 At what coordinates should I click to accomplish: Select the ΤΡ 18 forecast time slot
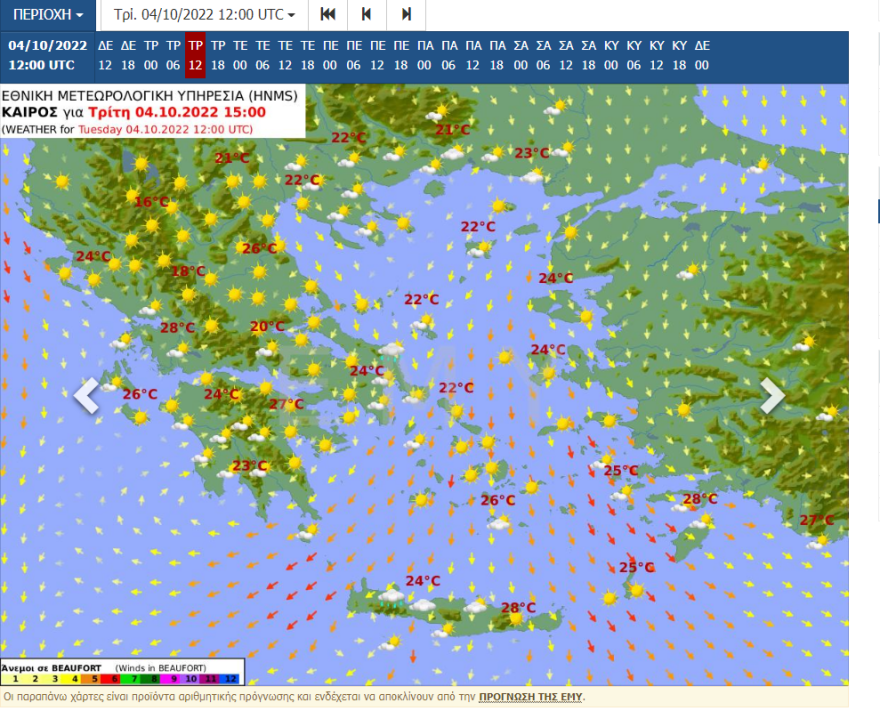(x=218, y=55)
